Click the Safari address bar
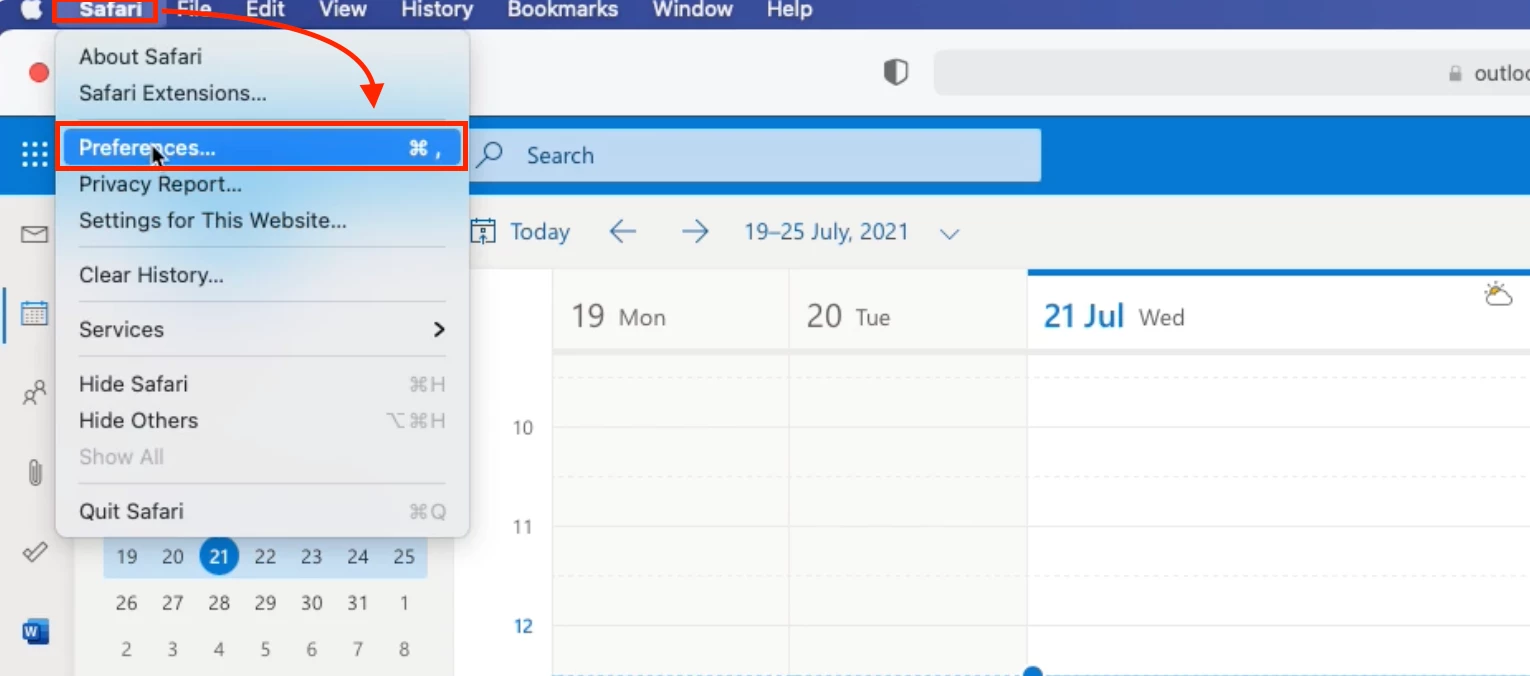Screen dimensions: 1530x676 pos(1232,73)
